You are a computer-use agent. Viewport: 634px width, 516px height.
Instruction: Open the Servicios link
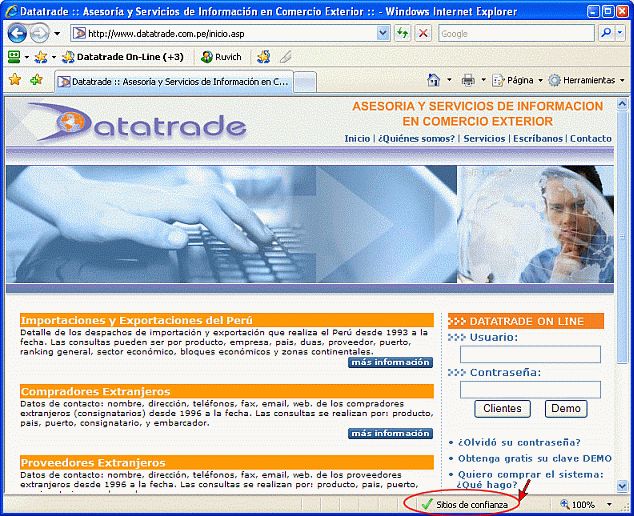(x=484, y=138)
